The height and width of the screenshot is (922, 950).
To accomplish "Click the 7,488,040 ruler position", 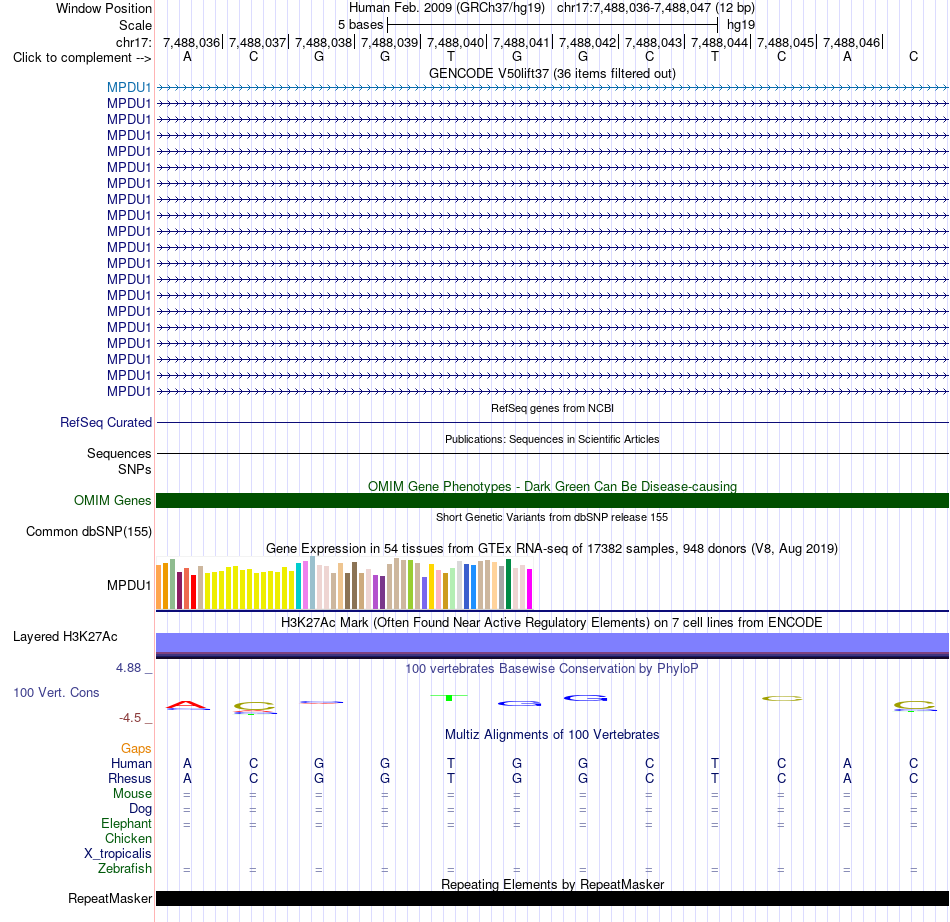I will click(456, 42).
